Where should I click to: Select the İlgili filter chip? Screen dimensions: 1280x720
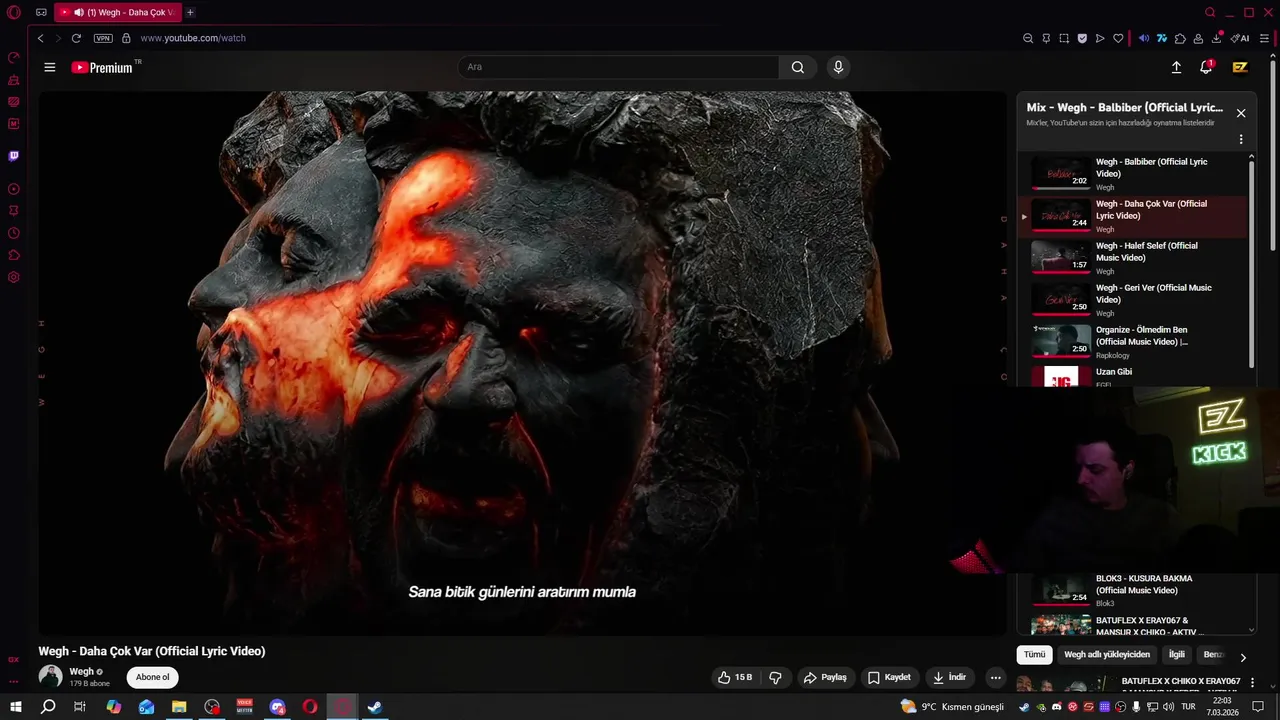[1177, 654]
